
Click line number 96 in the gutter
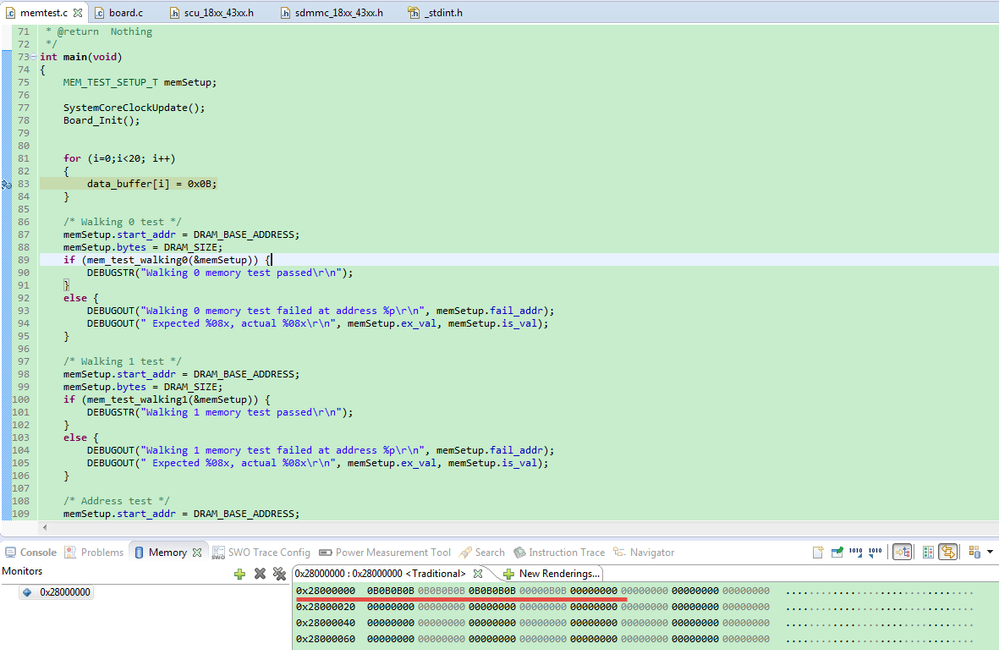[23, 349]
